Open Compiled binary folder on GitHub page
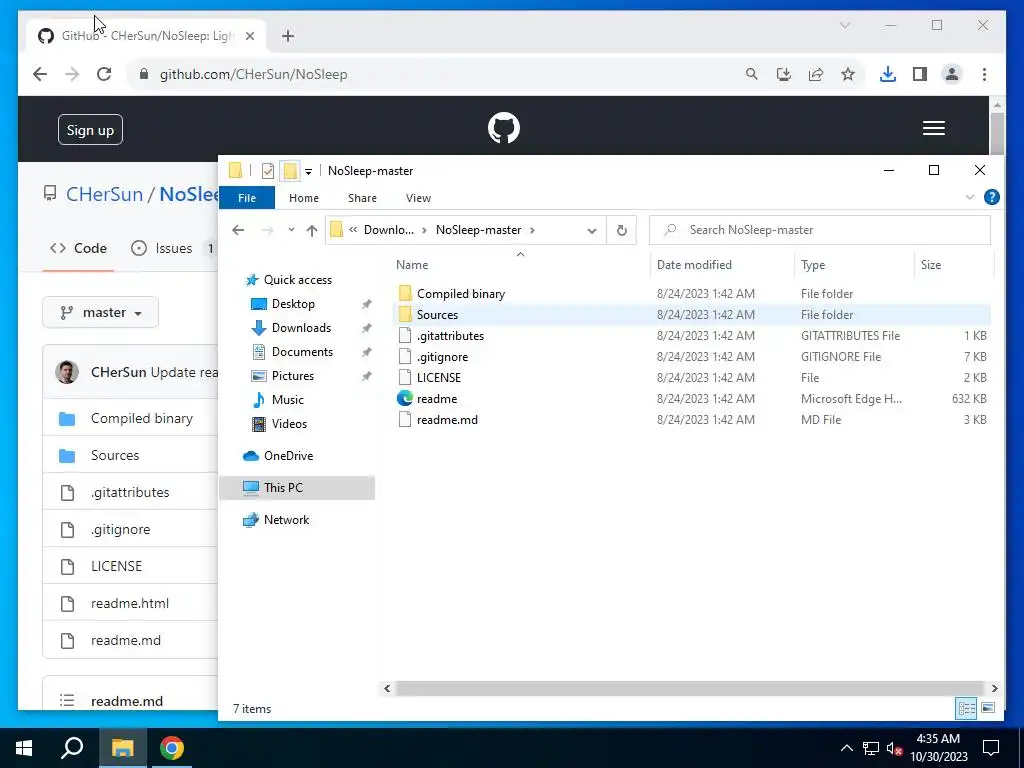 pyautogui.click(x=142, y=419)
